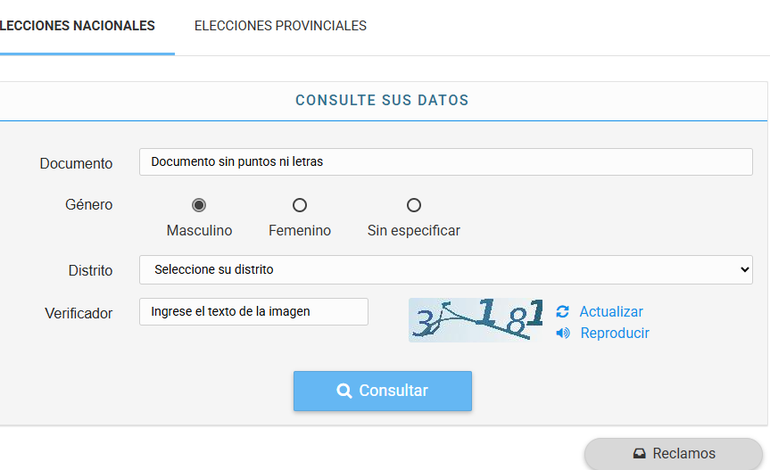Click the Verificador captcha text field
The image size is (770, 470).
pyautogui.click(x=254, y=311)
